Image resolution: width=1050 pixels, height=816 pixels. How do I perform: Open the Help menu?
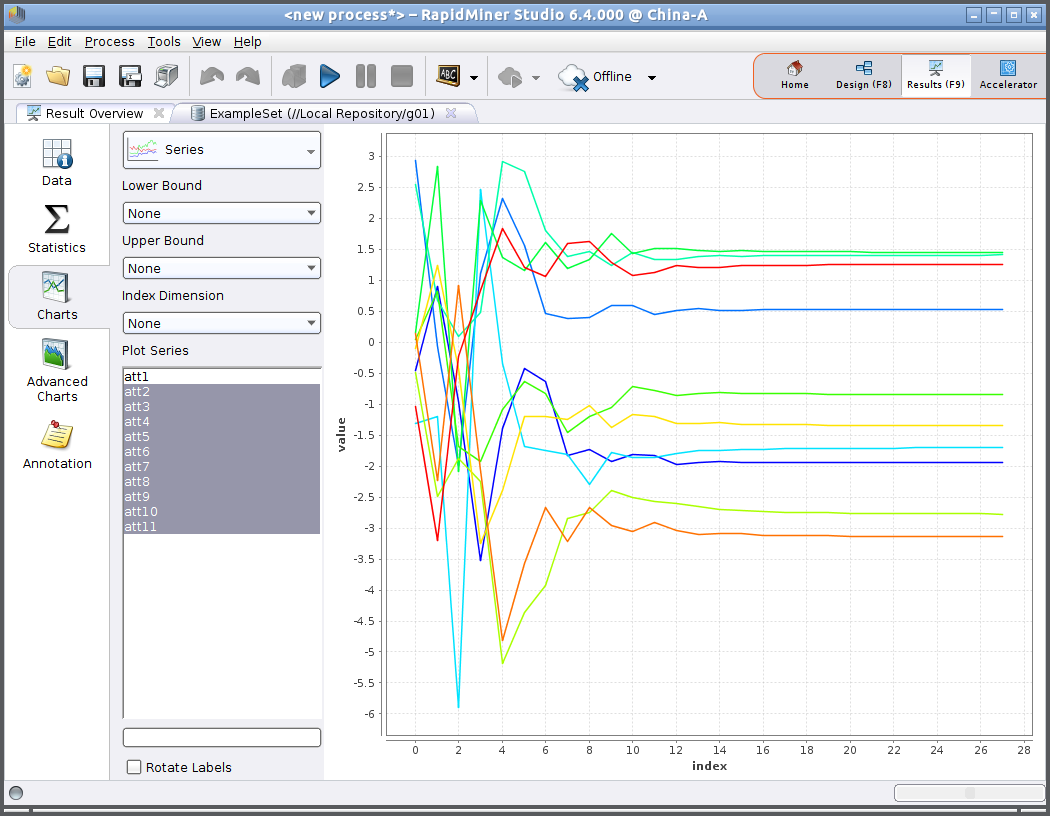247,42
